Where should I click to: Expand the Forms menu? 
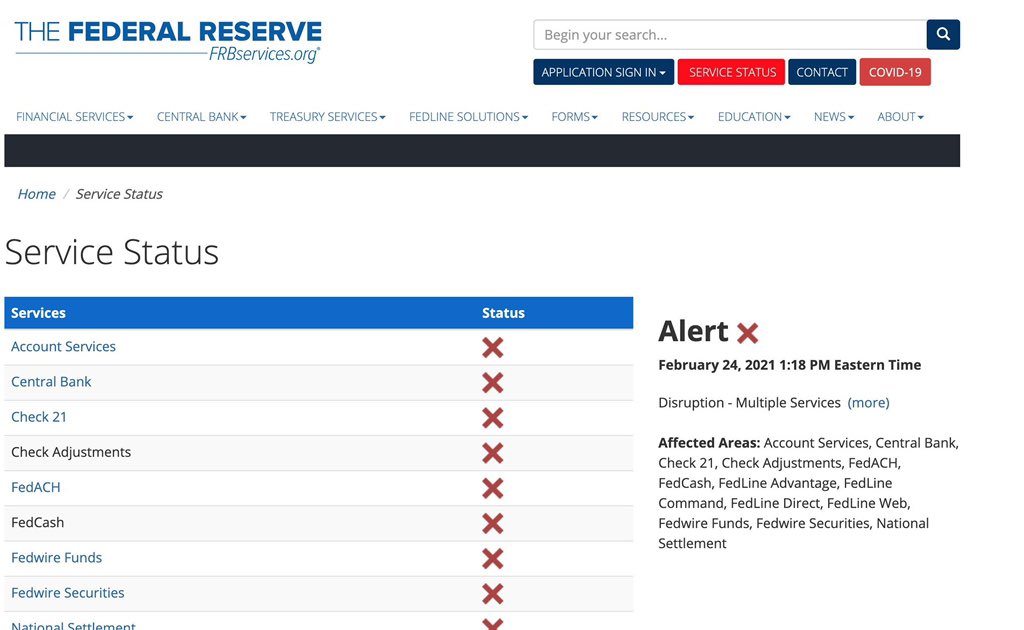pos(574,117)
